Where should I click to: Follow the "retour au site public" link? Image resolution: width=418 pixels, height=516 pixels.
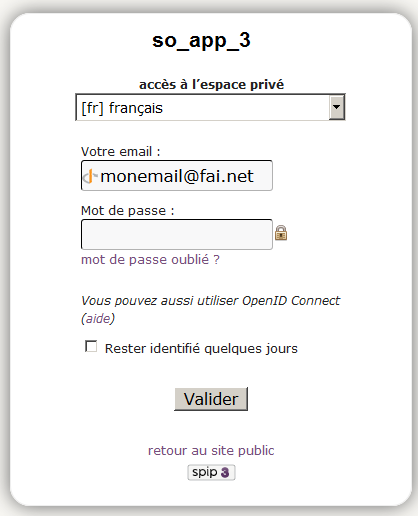coord(211,450)
